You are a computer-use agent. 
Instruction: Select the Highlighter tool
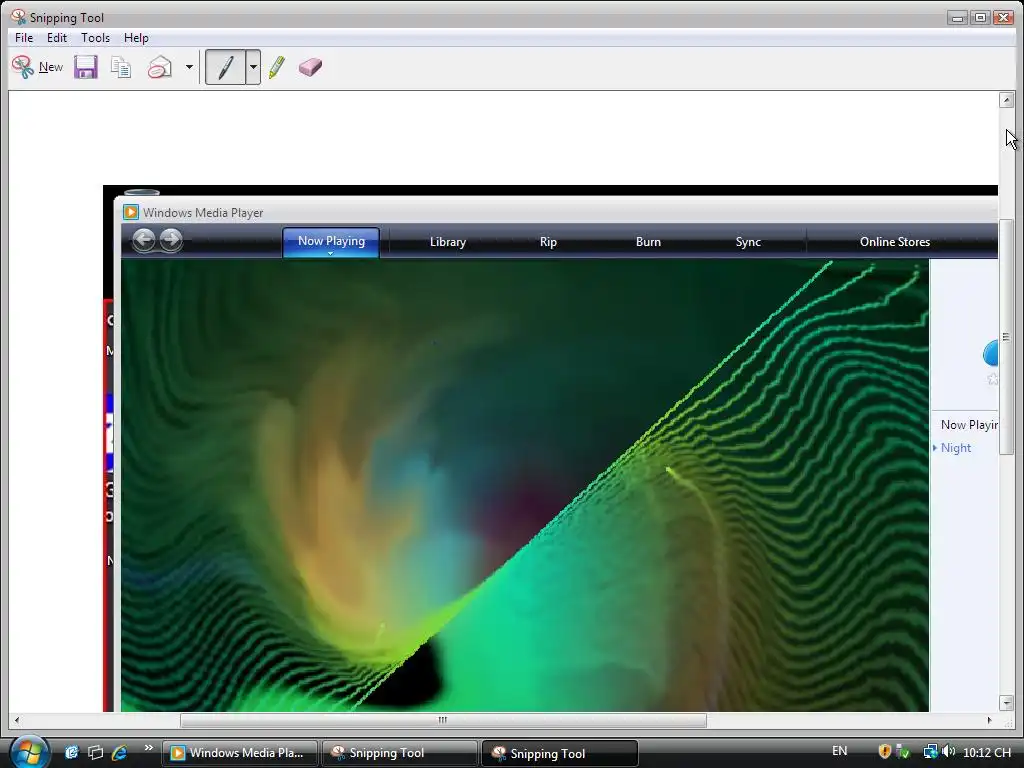[x=276, y=67]
